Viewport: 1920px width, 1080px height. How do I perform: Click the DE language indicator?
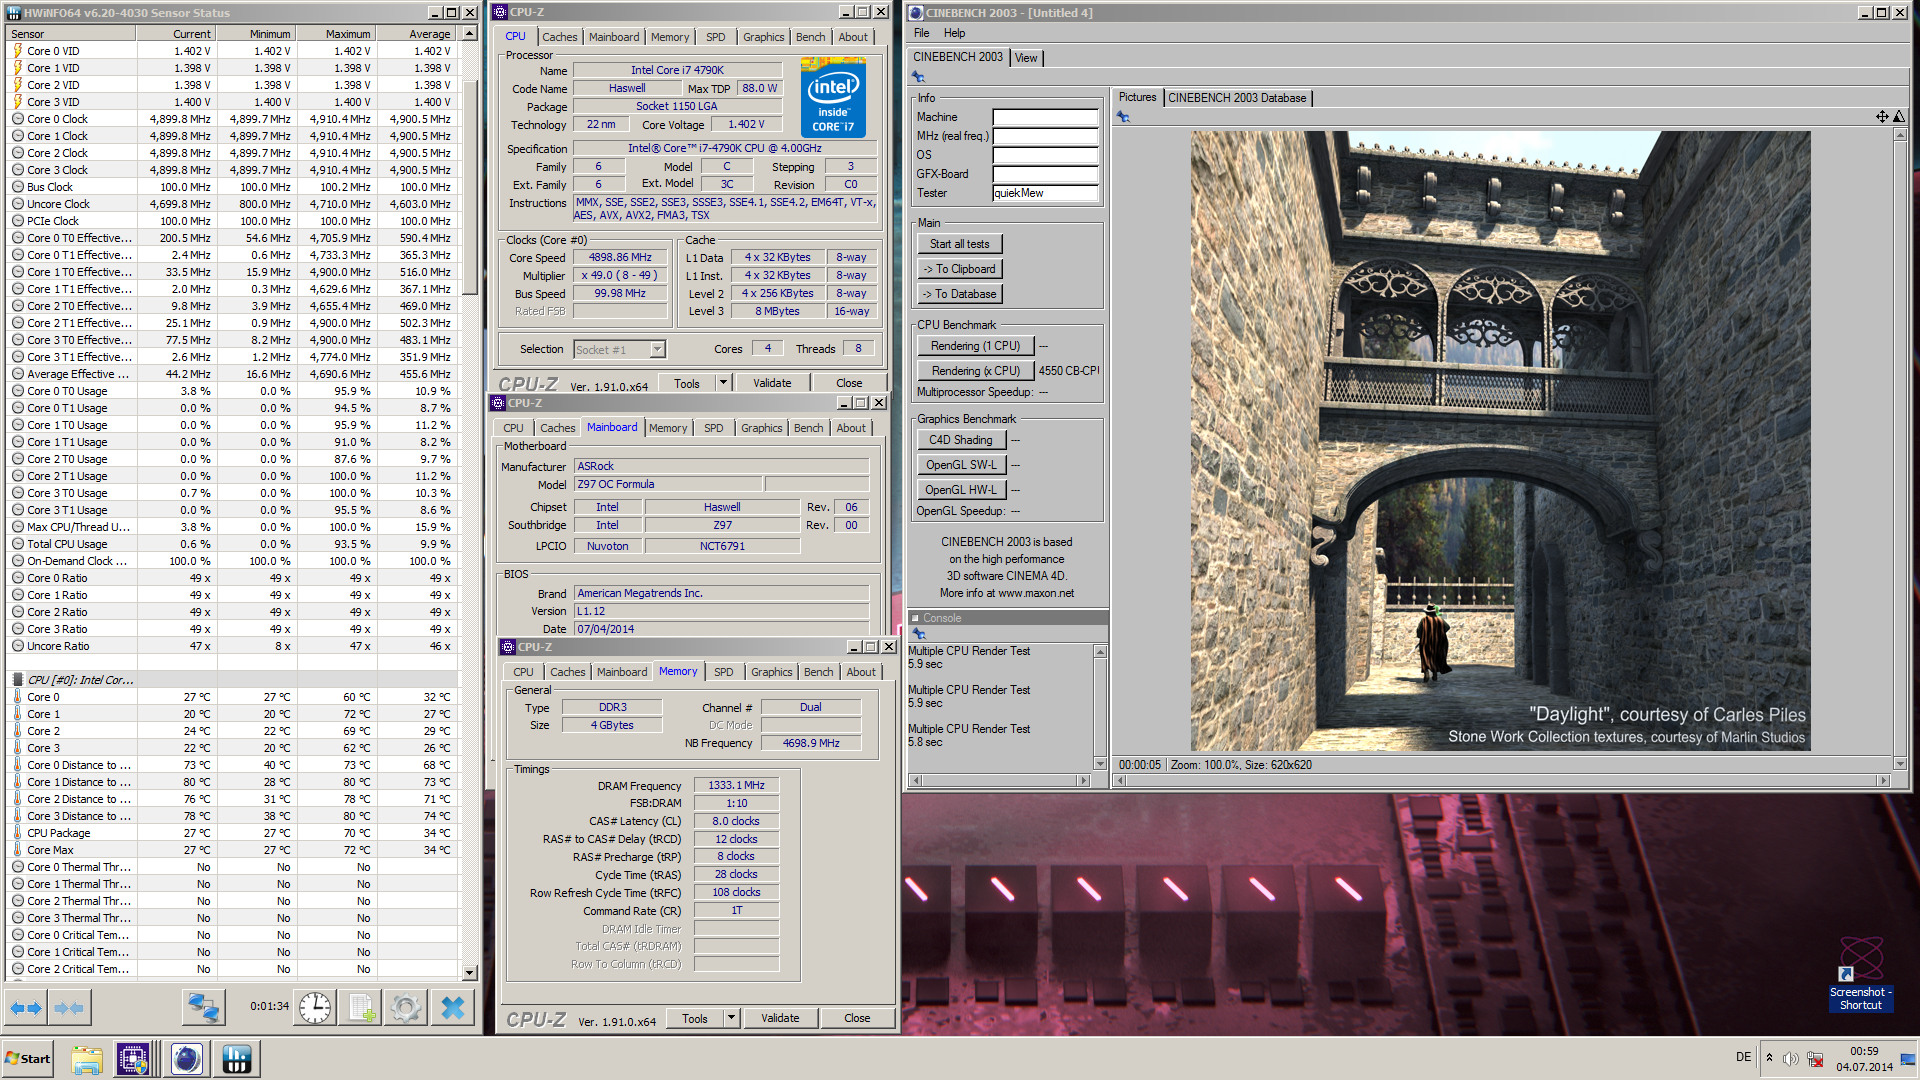tap(1743, 1057)
